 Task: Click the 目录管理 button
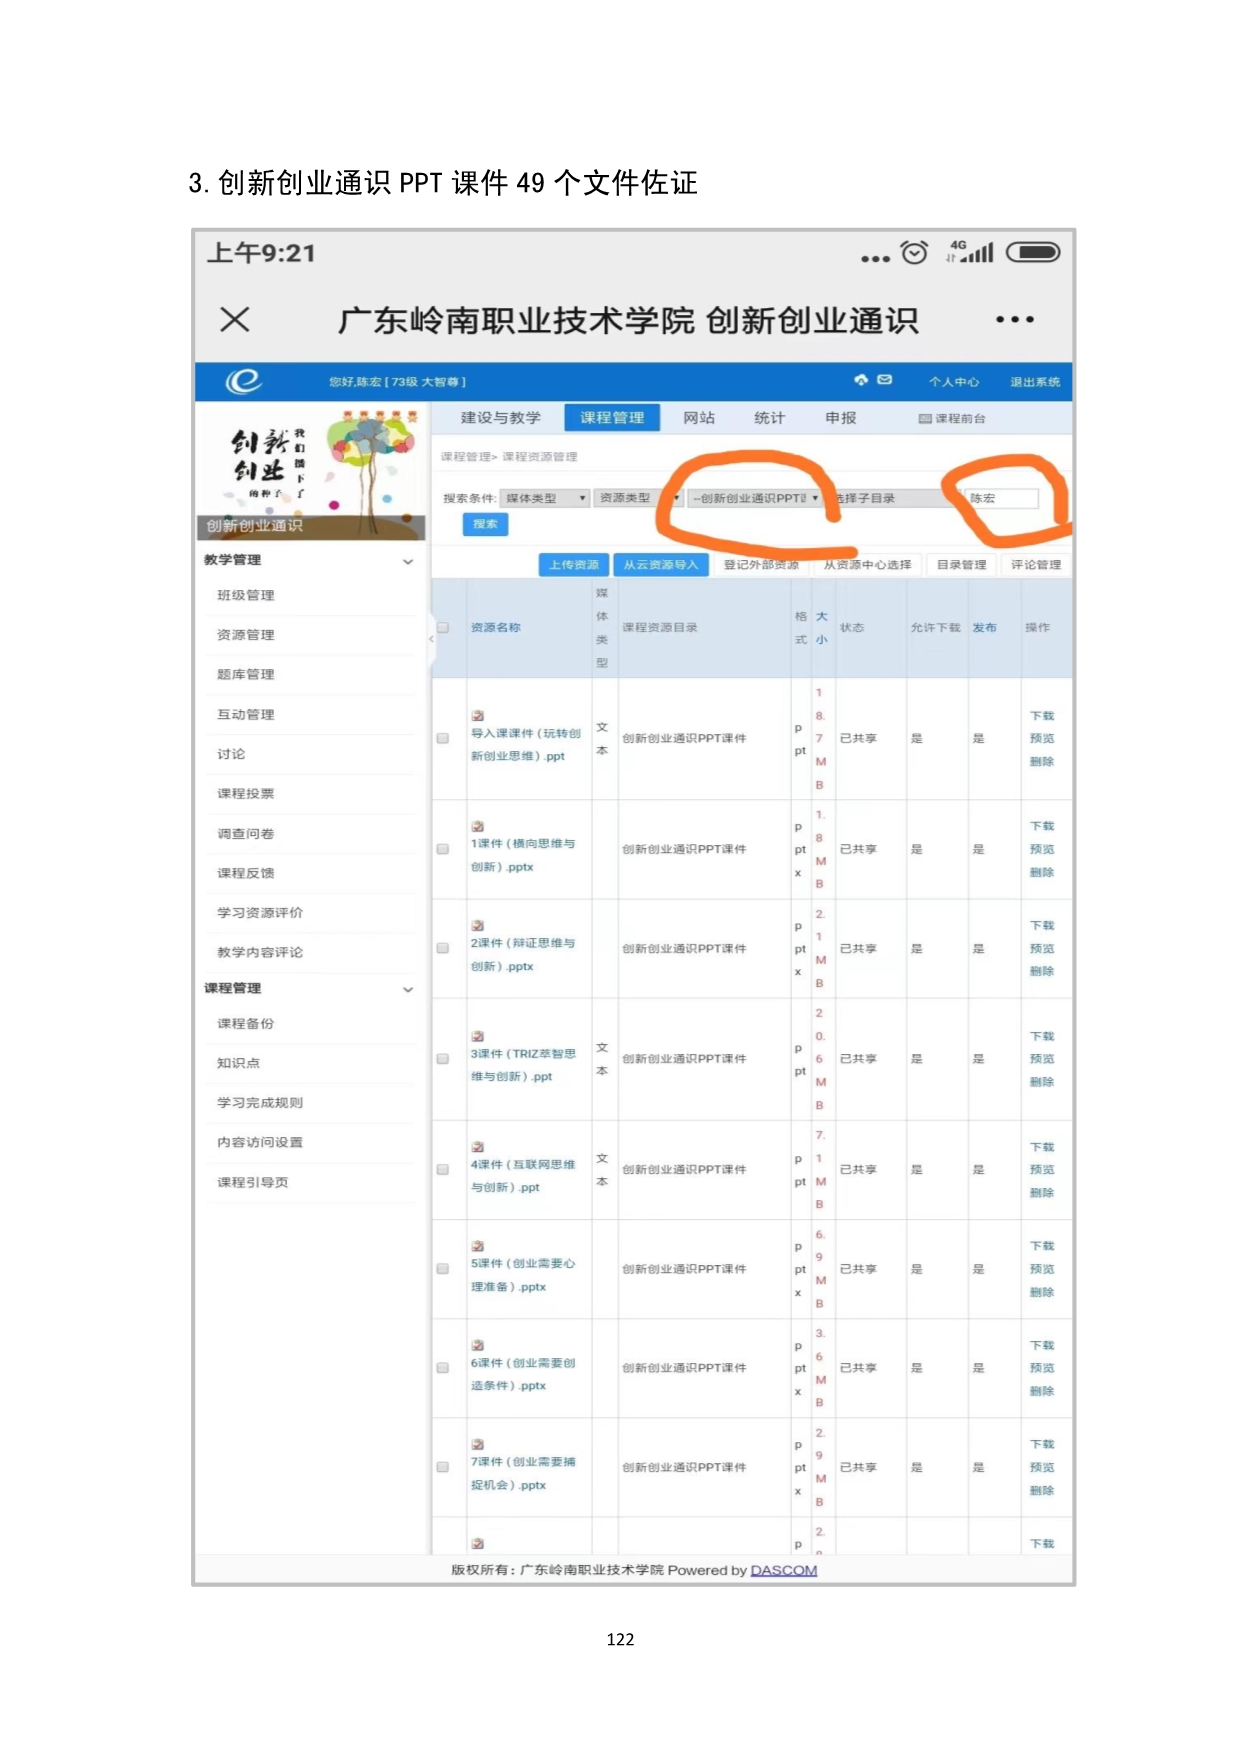click(x=961, y=565)
